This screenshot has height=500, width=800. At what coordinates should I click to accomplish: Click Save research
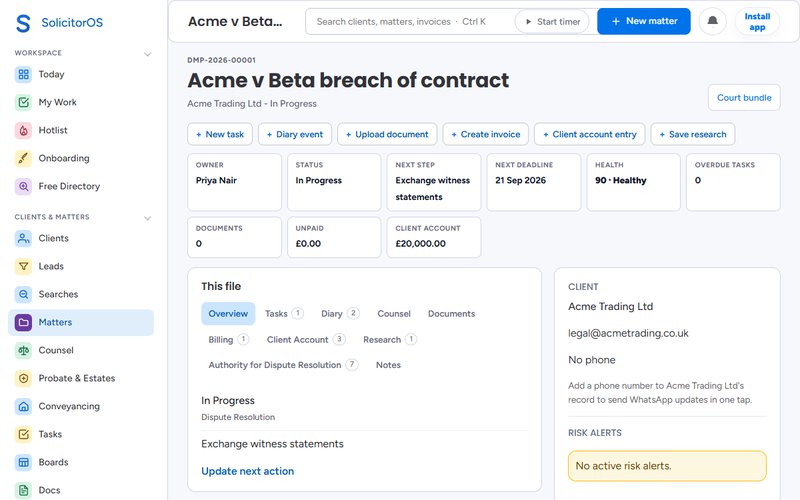pos(693,134)
